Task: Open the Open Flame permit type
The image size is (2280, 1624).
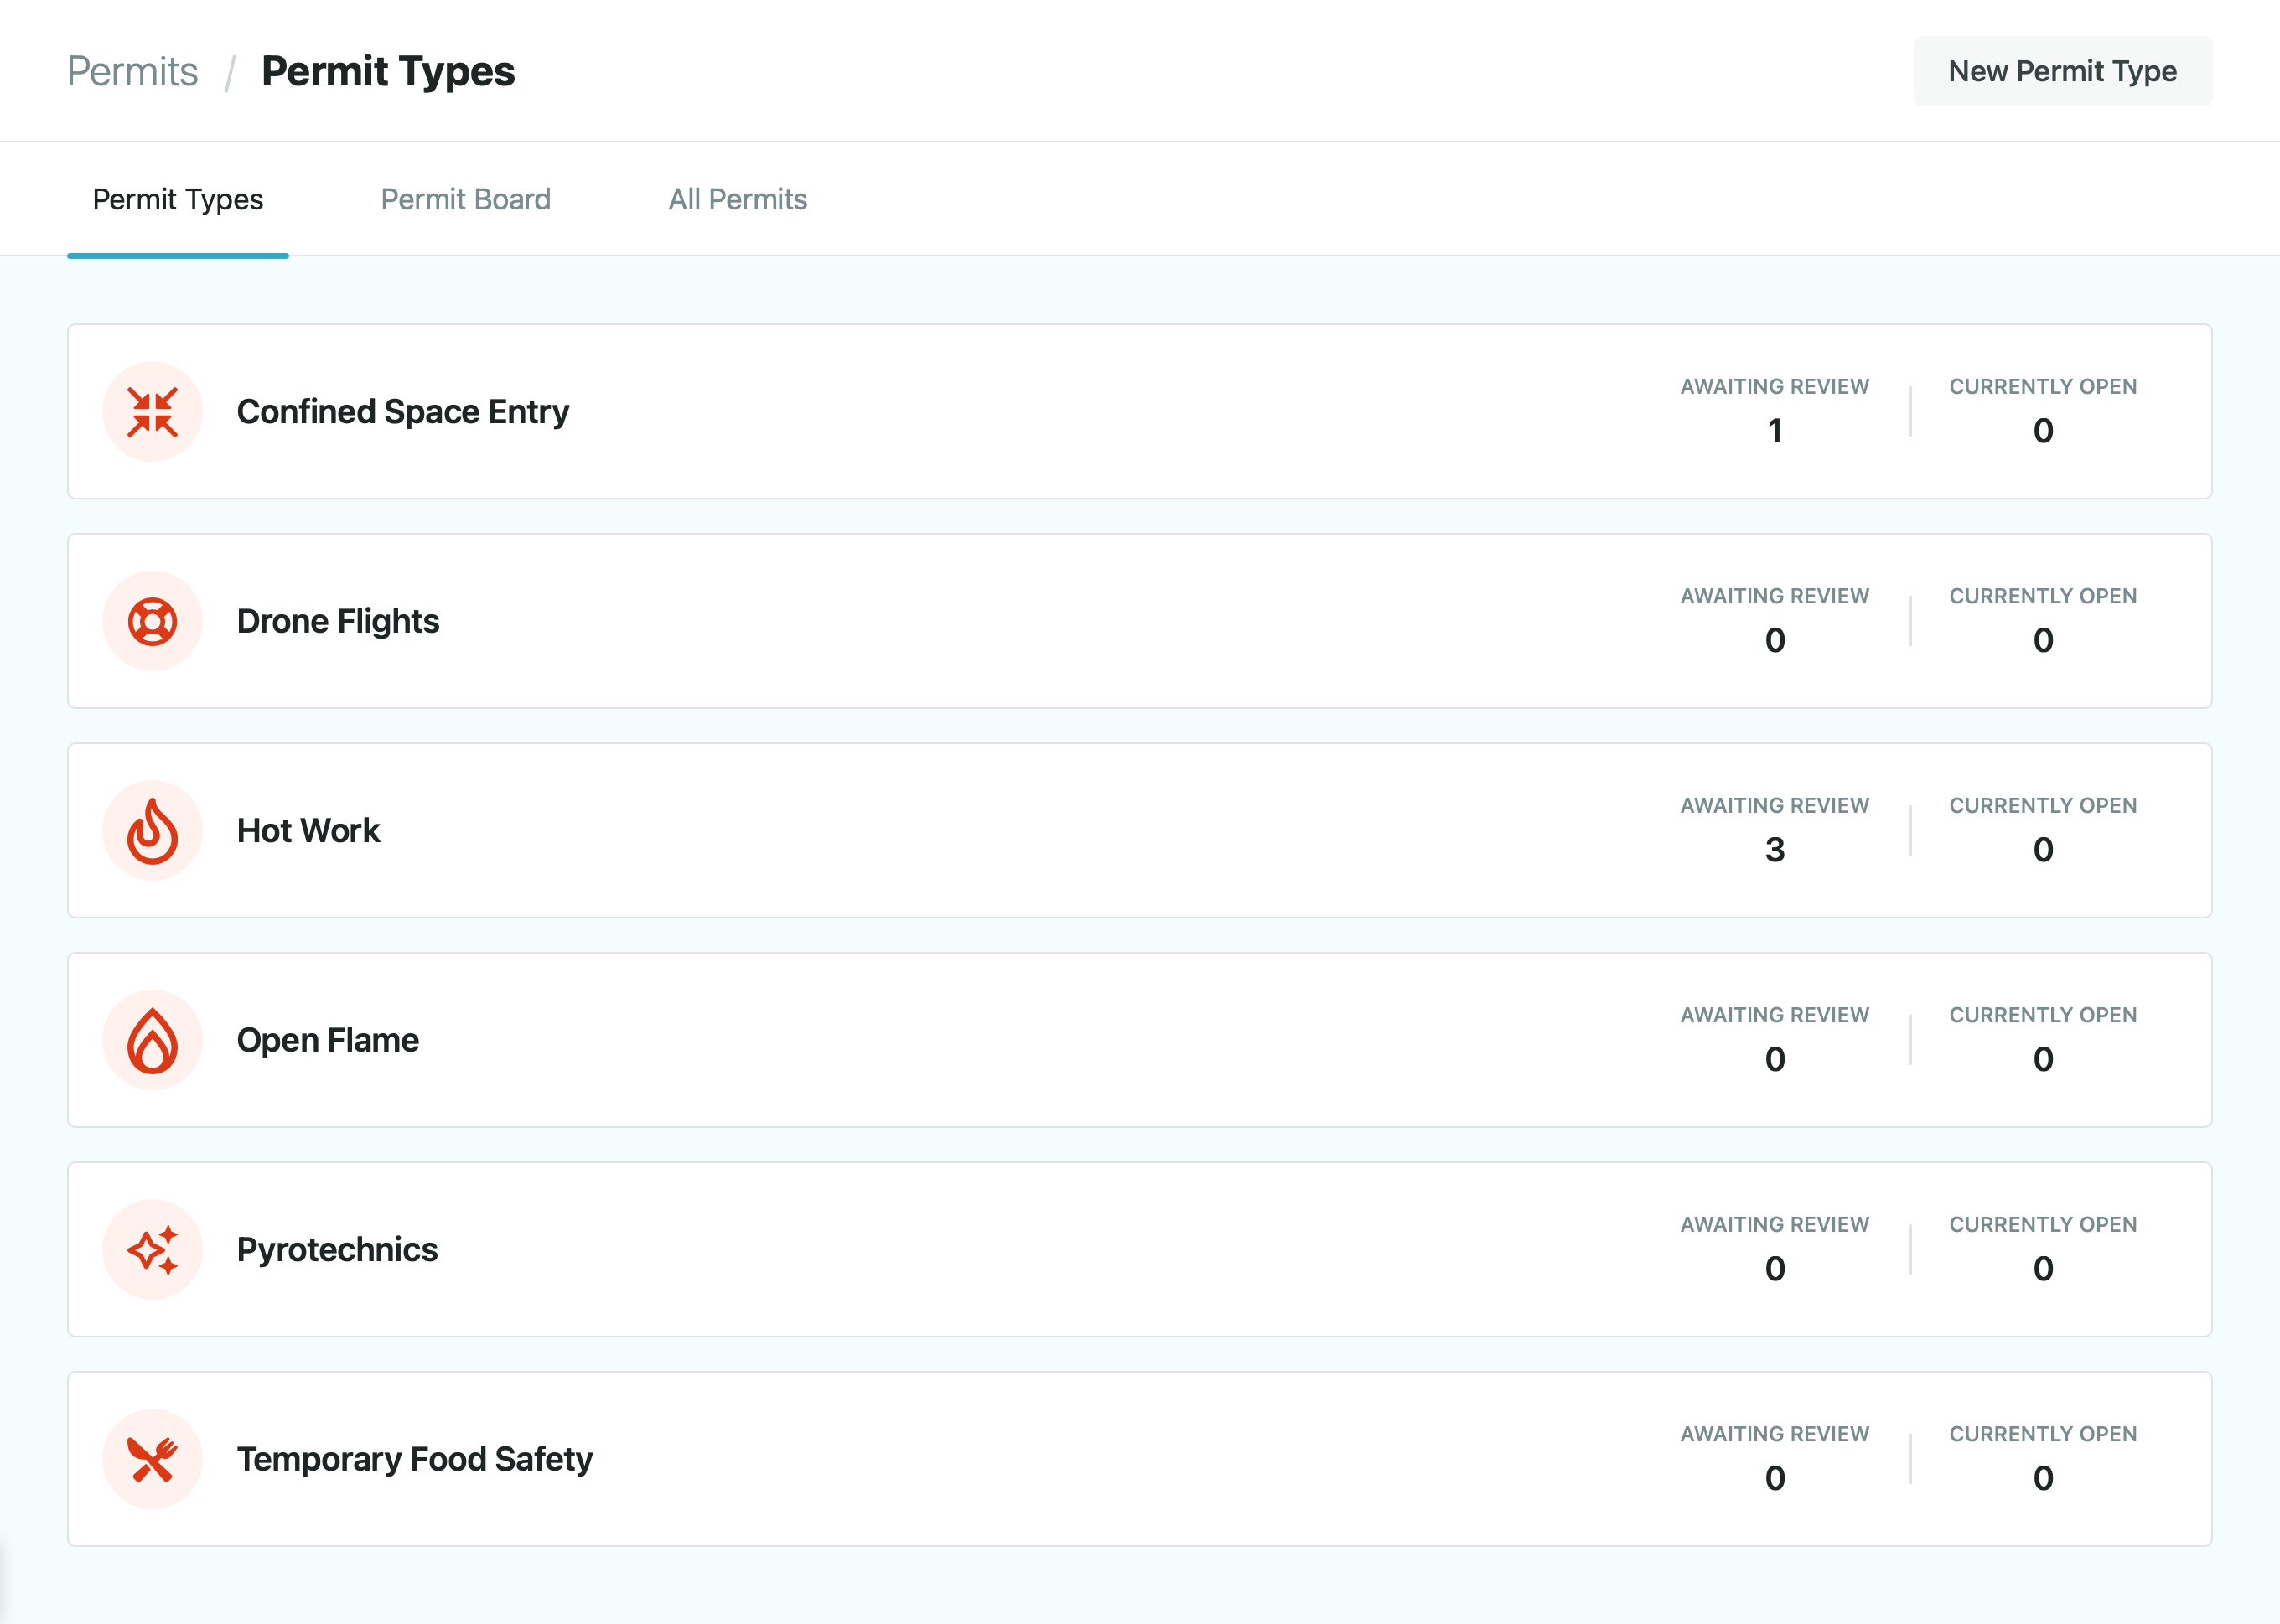Action: 327,1040
